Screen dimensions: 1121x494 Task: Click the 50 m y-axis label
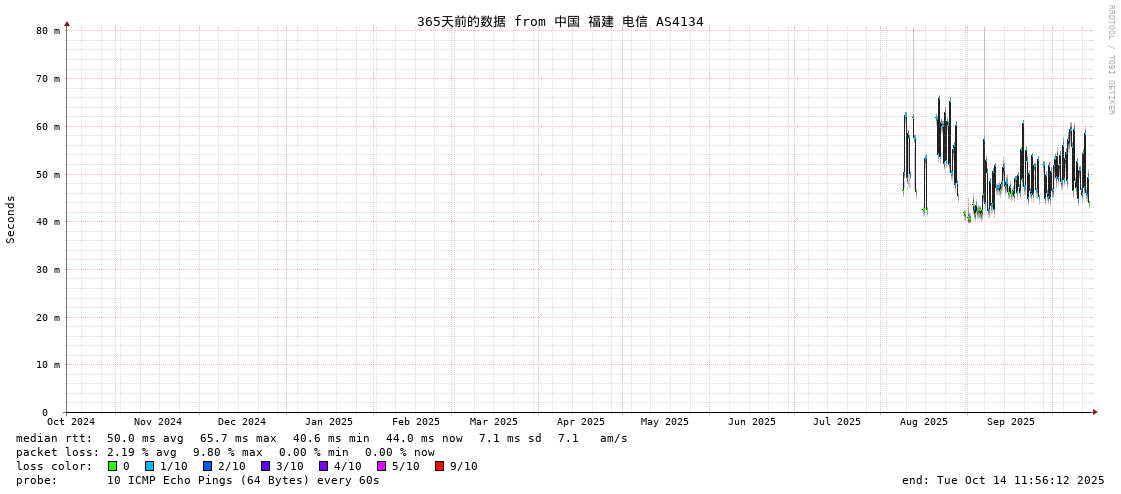[x=49, y=174]
